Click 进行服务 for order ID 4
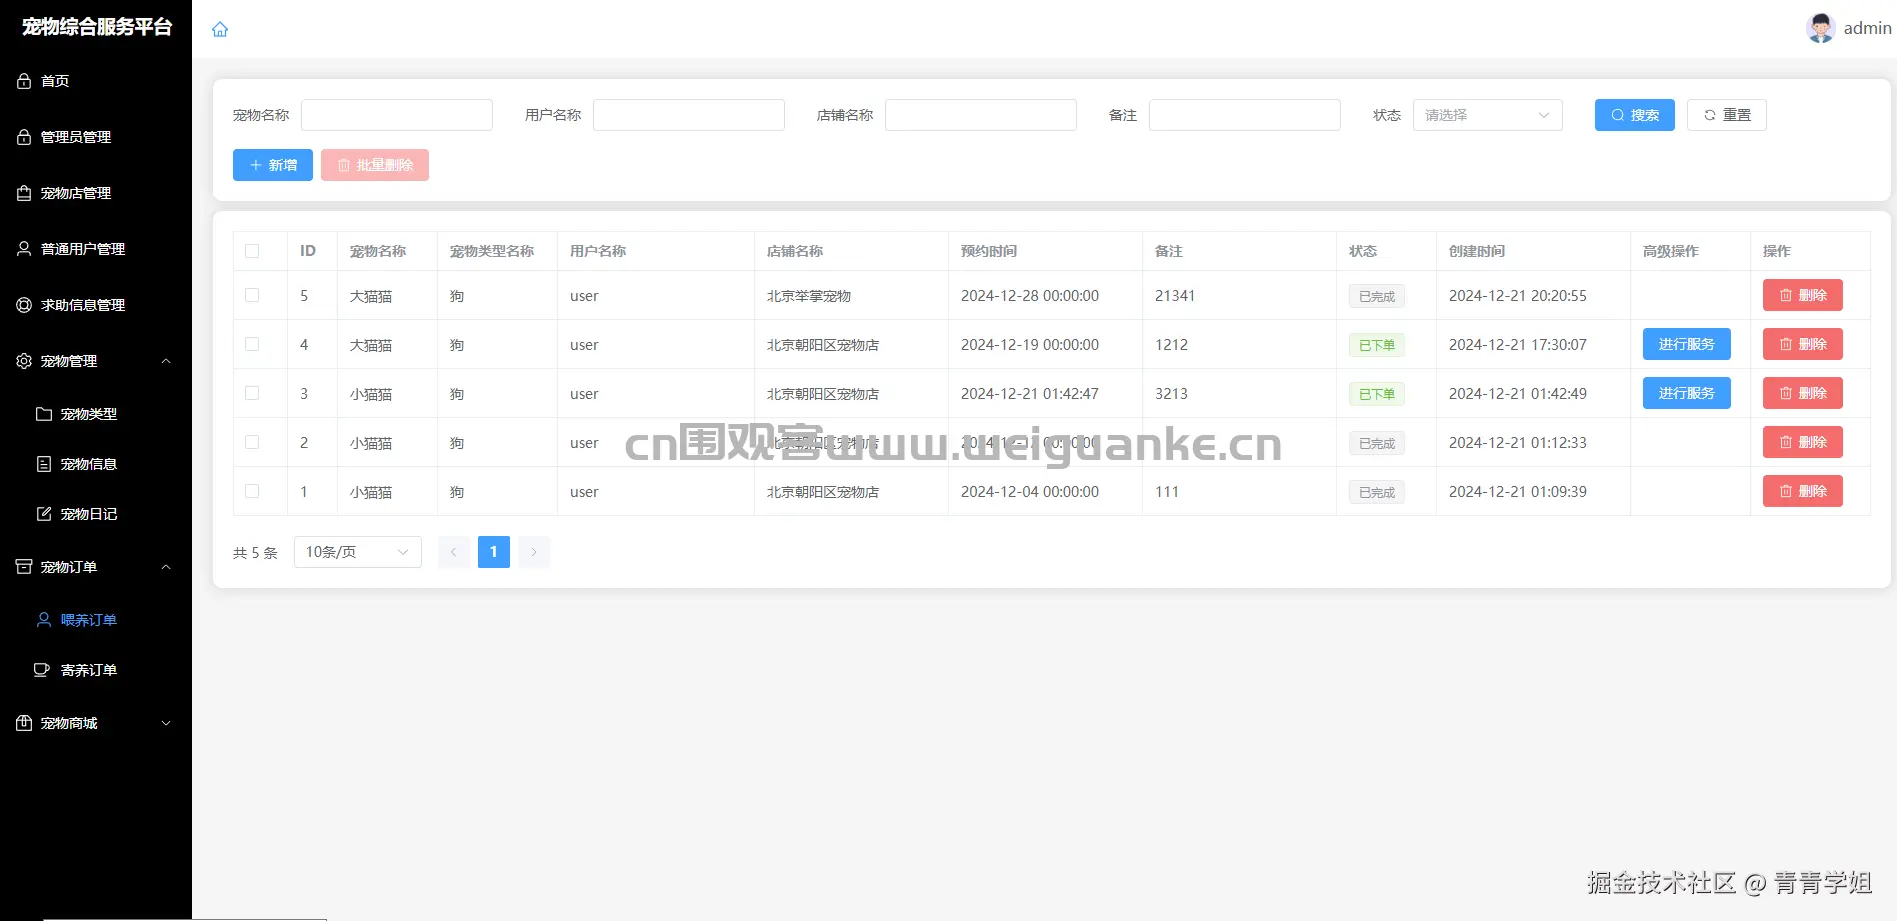1897x921 pixels. click(x=1687, y=344)
